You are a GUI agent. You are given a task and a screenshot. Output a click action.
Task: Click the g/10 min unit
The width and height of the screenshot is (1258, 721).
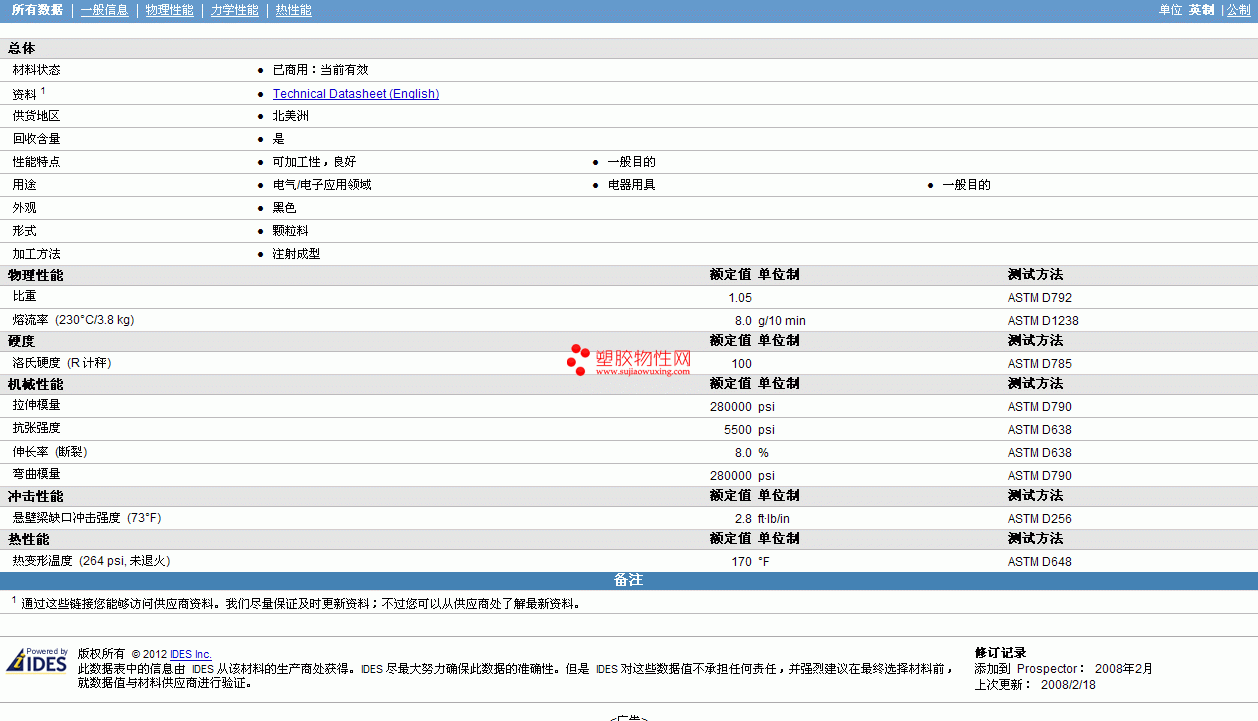click(782, 321)
